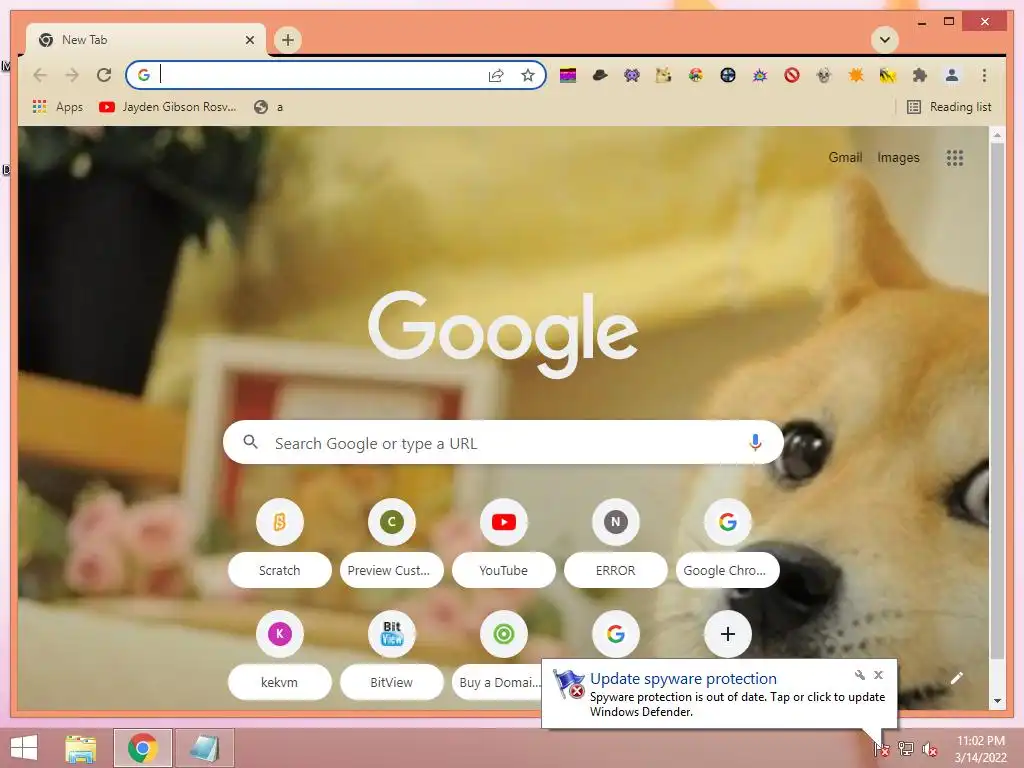Click the Chrome taskbar icon

pos(143,748)
